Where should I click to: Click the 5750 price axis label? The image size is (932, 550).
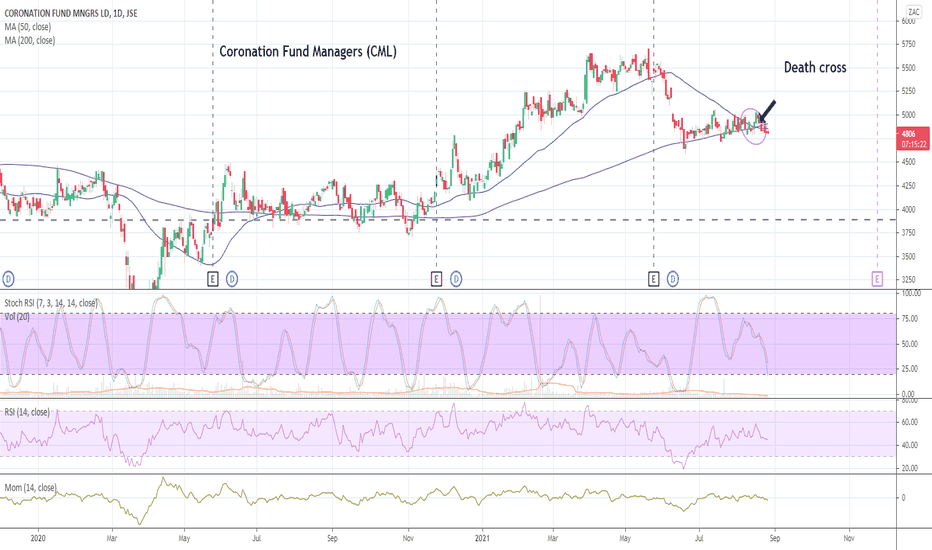click(x=908, y=44)
